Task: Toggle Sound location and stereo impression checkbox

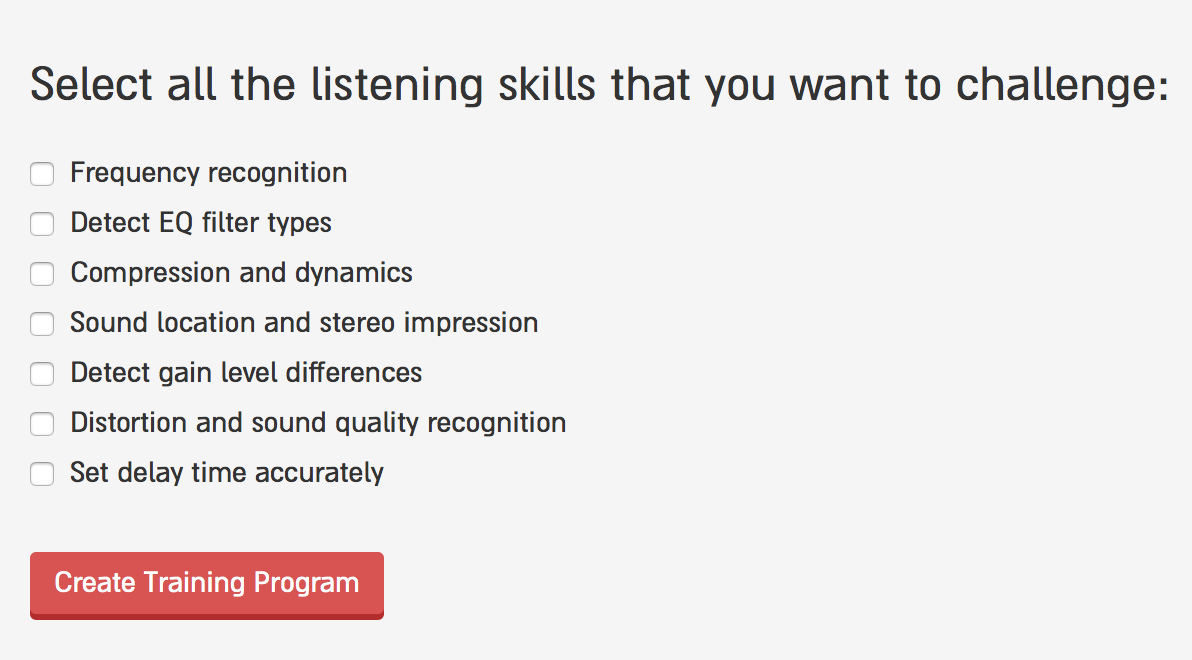Action: (x=42, y=323)
